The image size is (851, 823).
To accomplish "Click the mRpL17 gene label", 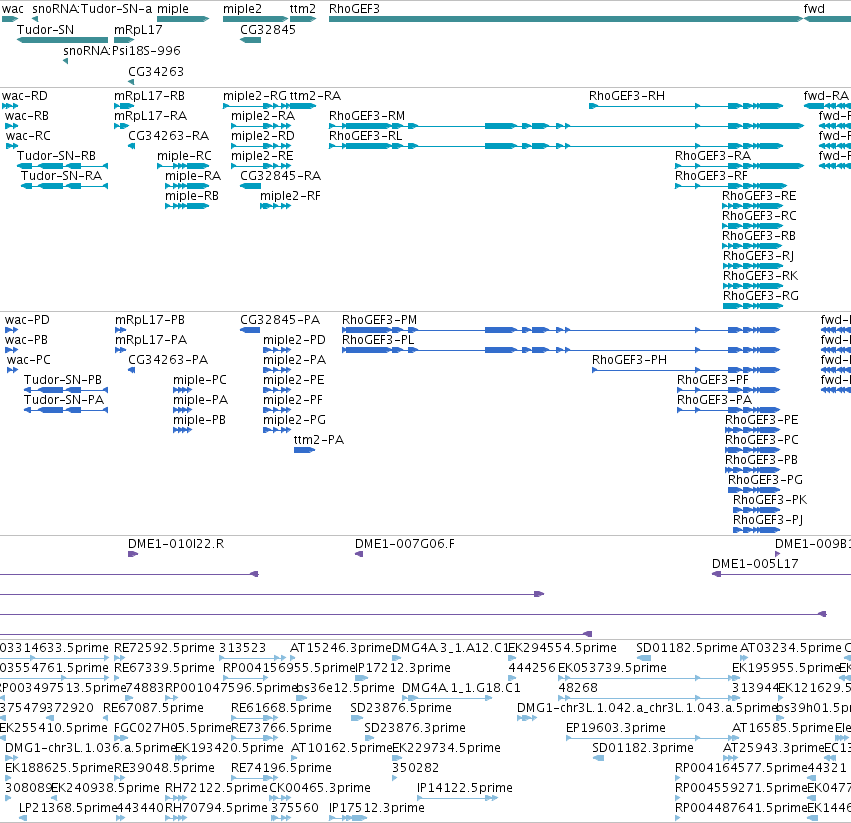I will 138,29.
